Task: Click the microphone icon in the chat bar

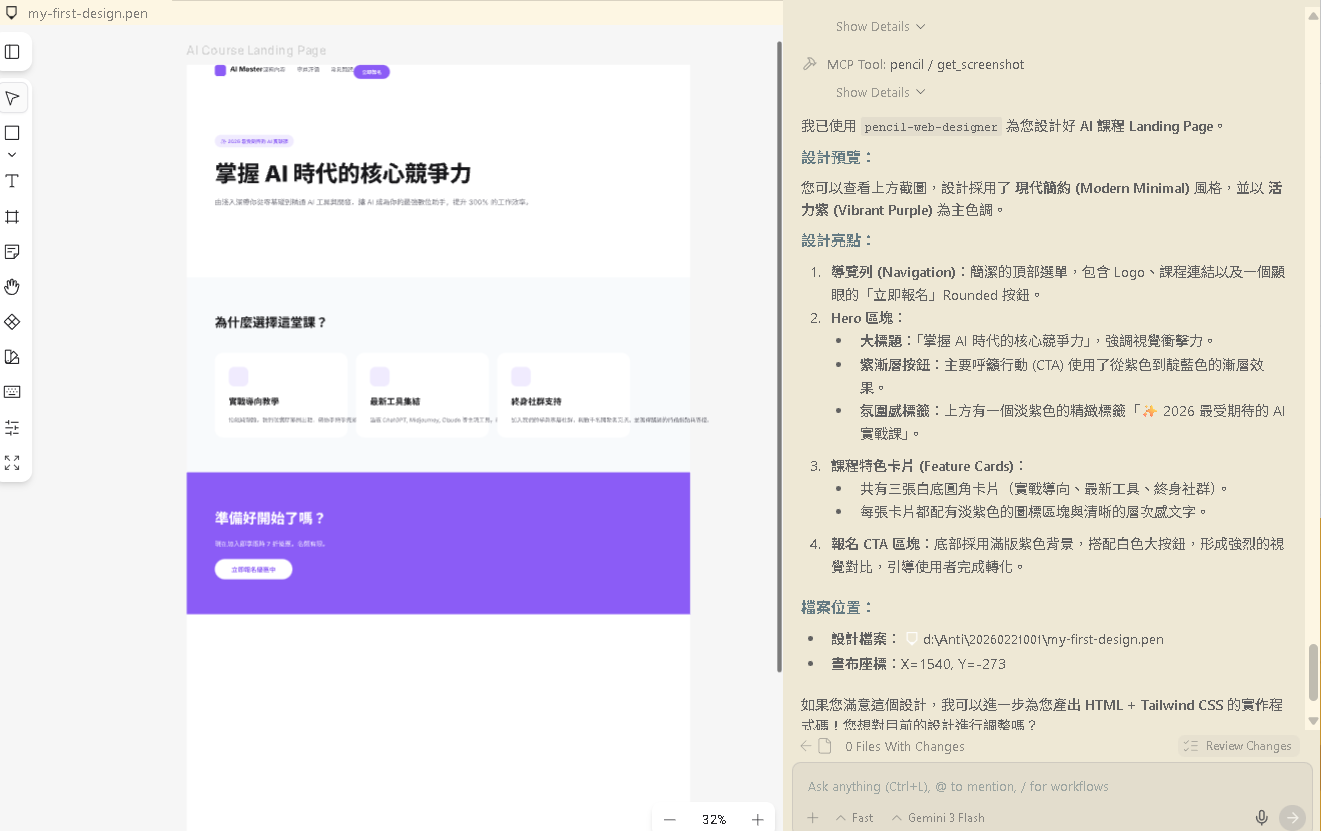Action: [1261, 817]
